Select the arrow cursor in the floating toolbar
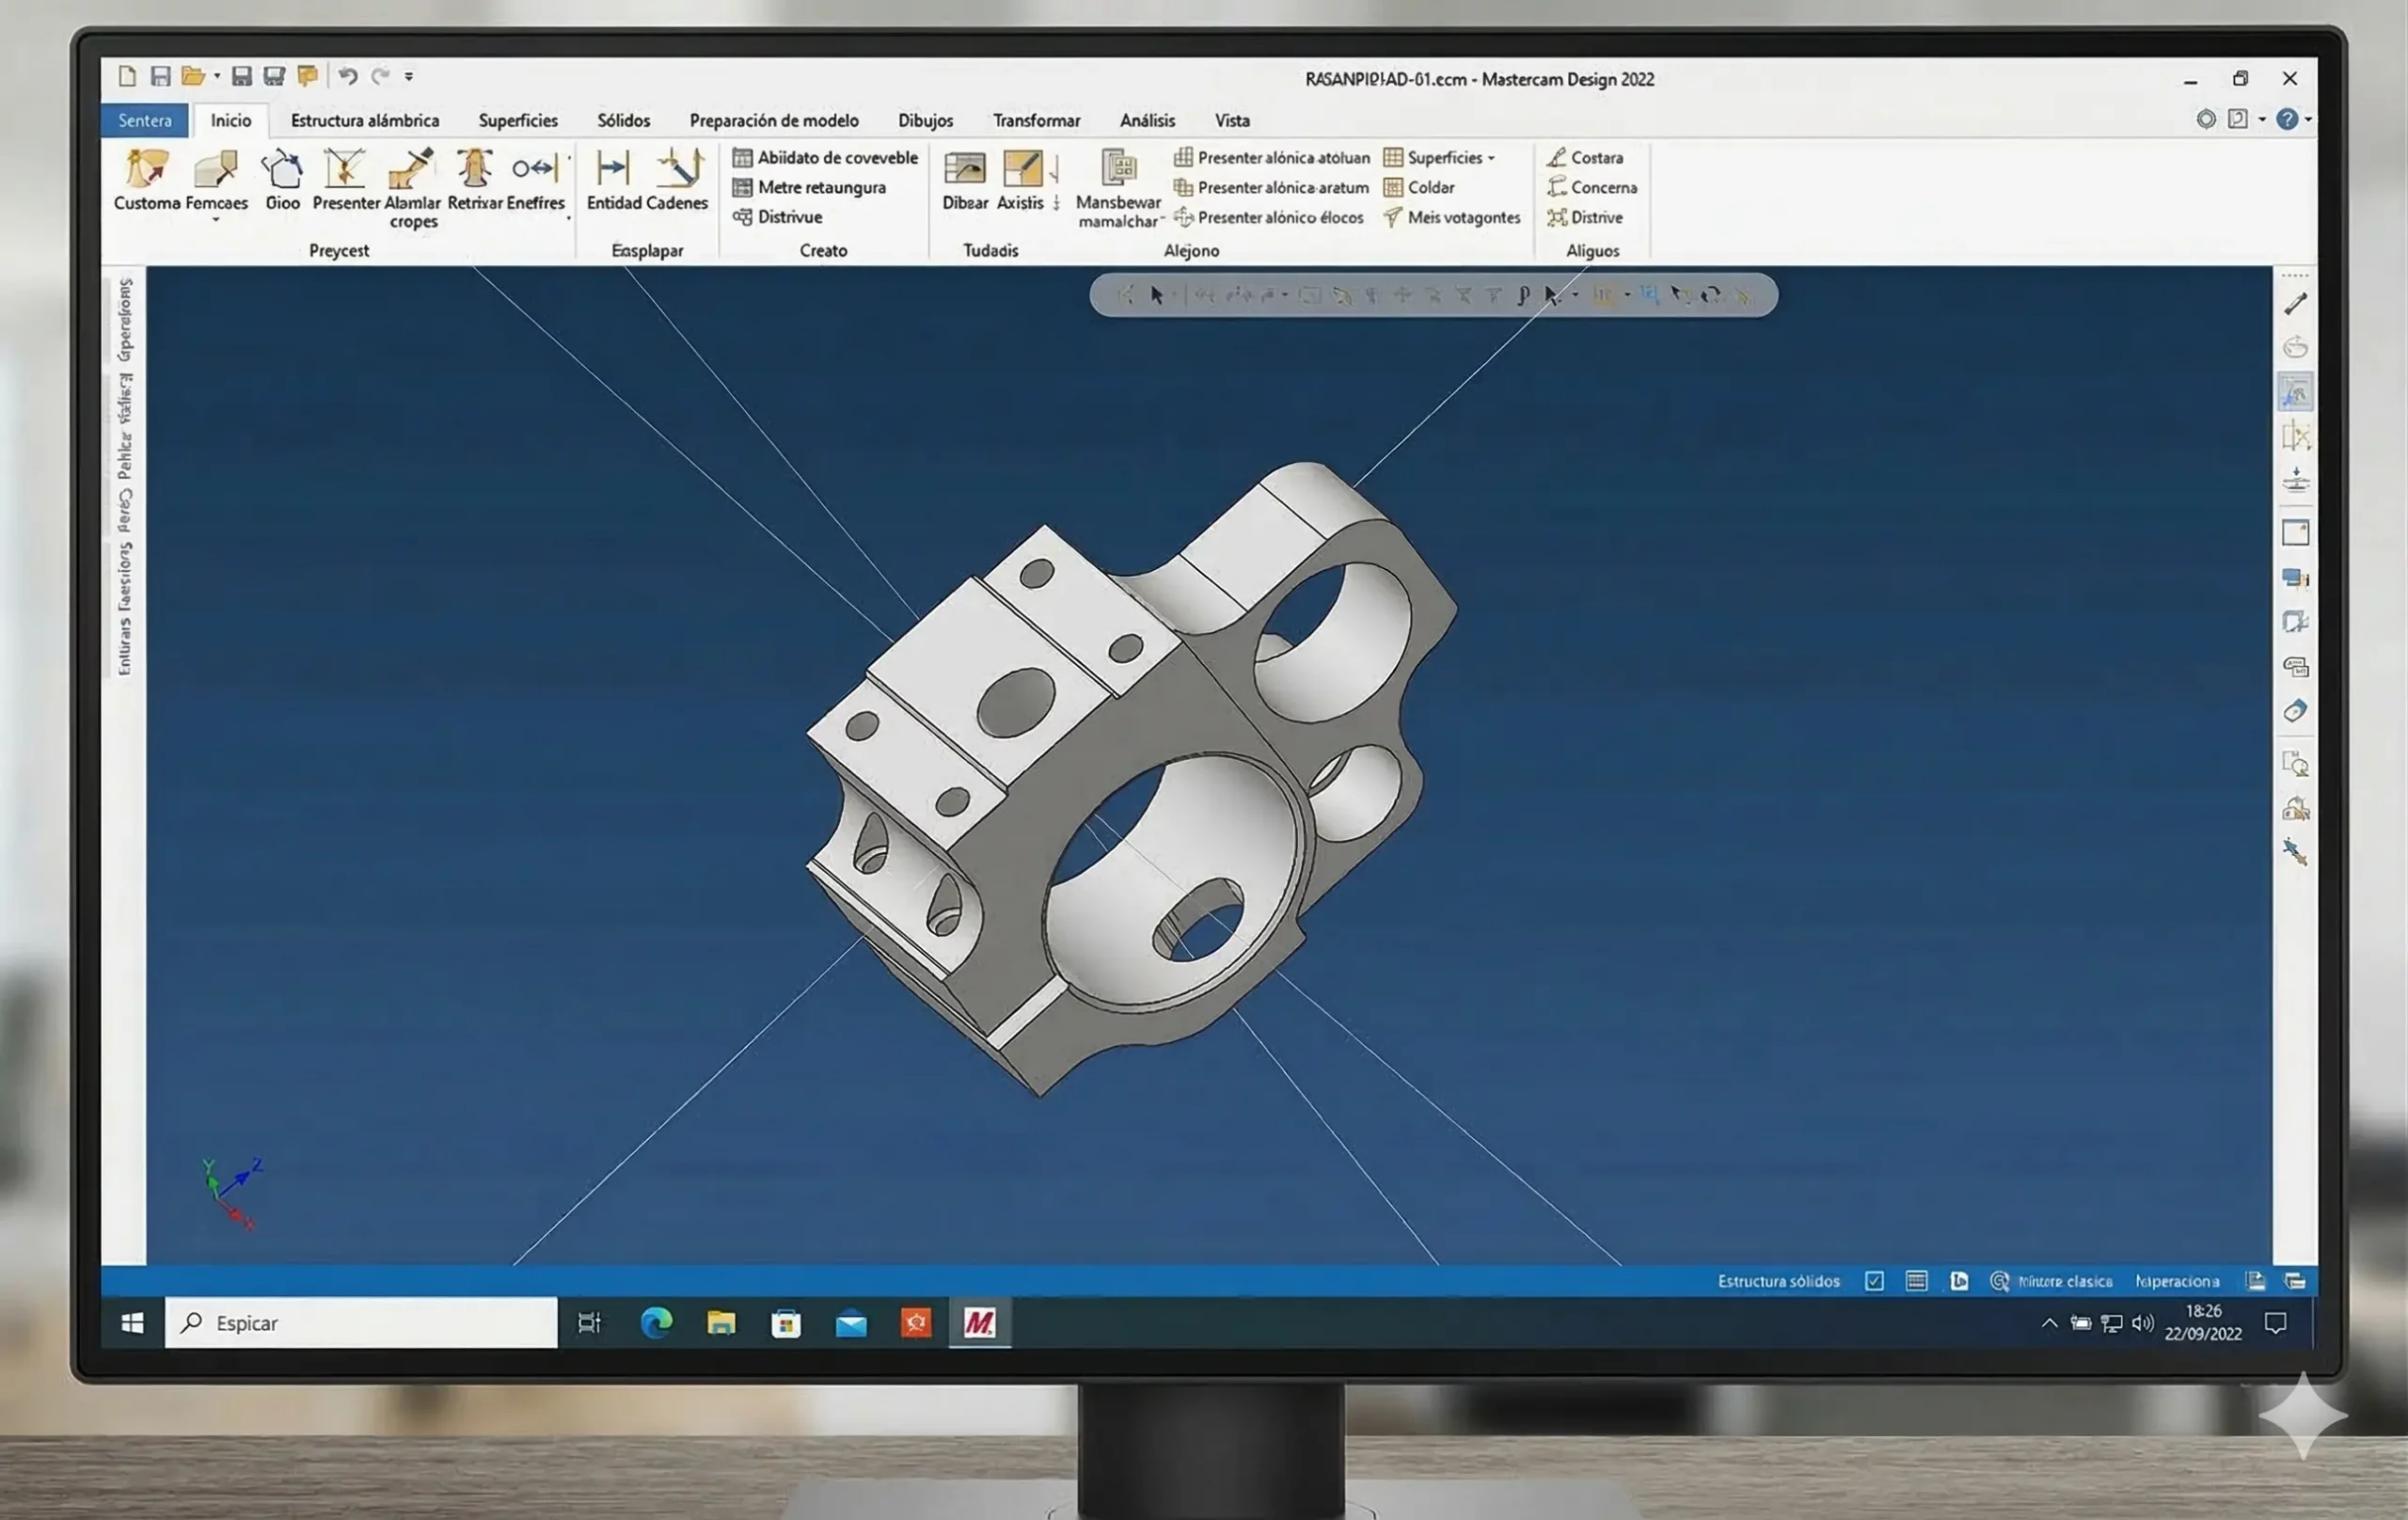 [x=1155, y=295]
